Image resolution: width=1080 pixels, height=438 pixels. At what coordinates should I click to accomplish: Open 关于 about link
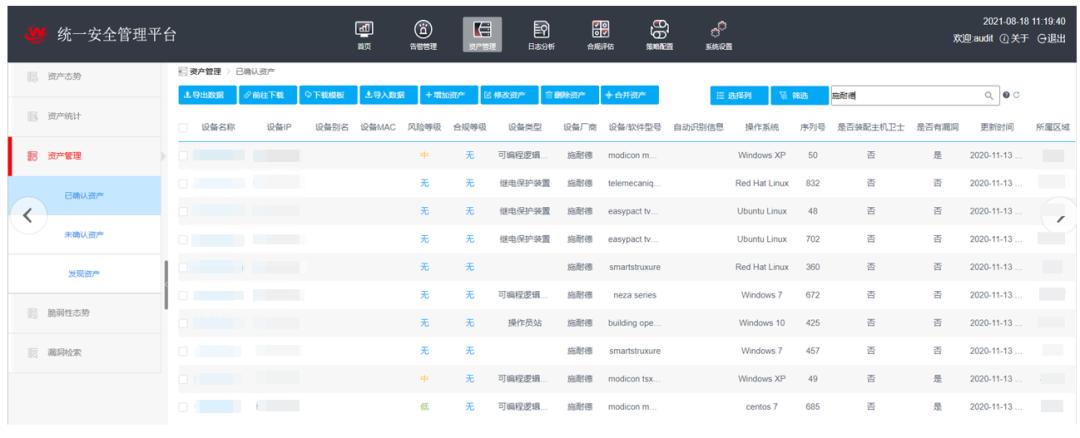point(1014,39)
